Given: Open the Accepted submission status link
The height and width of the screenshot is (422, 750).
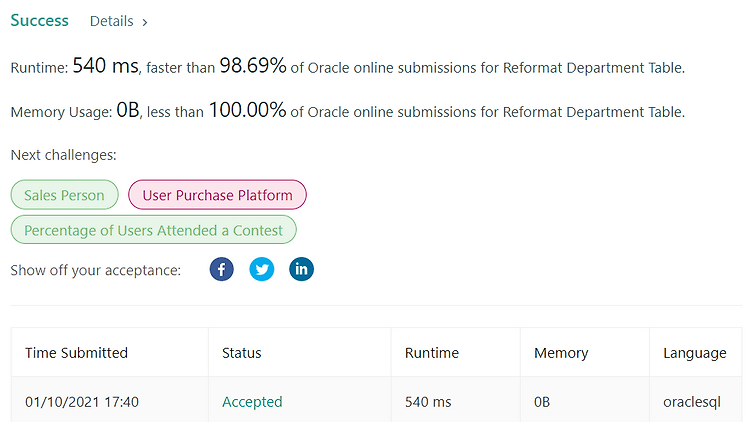Looking at the screenshot, I should click(x=252, y=402).
